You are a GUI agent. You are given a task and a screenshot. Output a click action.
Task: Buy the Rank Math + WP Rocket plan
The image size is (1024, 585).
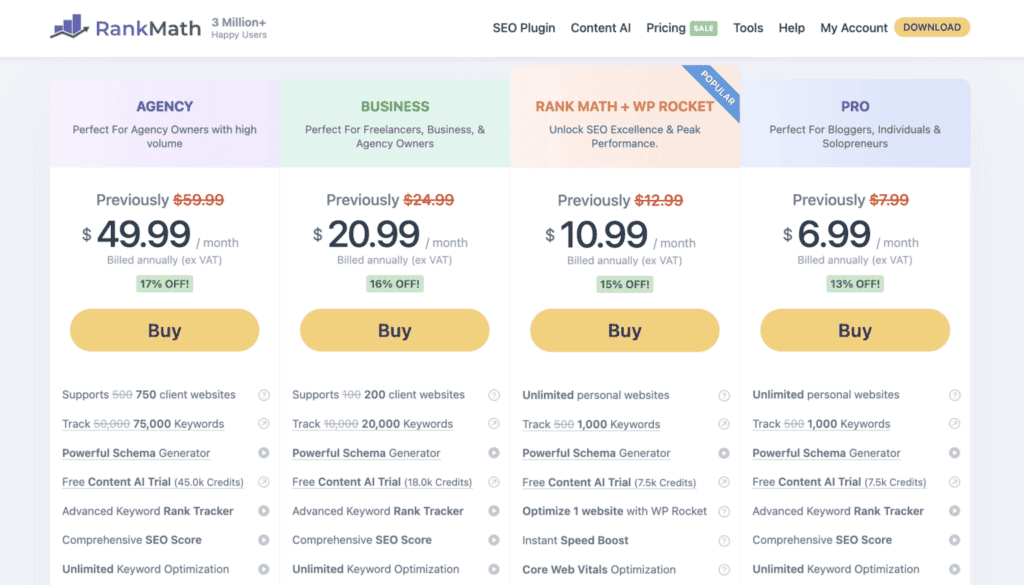pyautogui.click(x=624, y=330)
